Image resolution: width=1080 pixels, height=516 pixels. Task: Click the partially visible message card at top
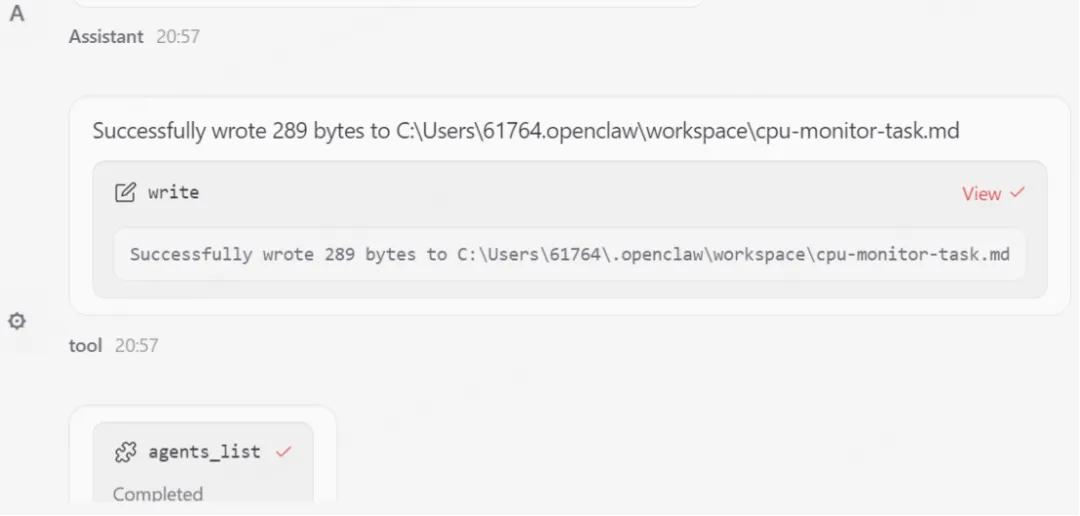pyautogui.click(x=388, y=3)
